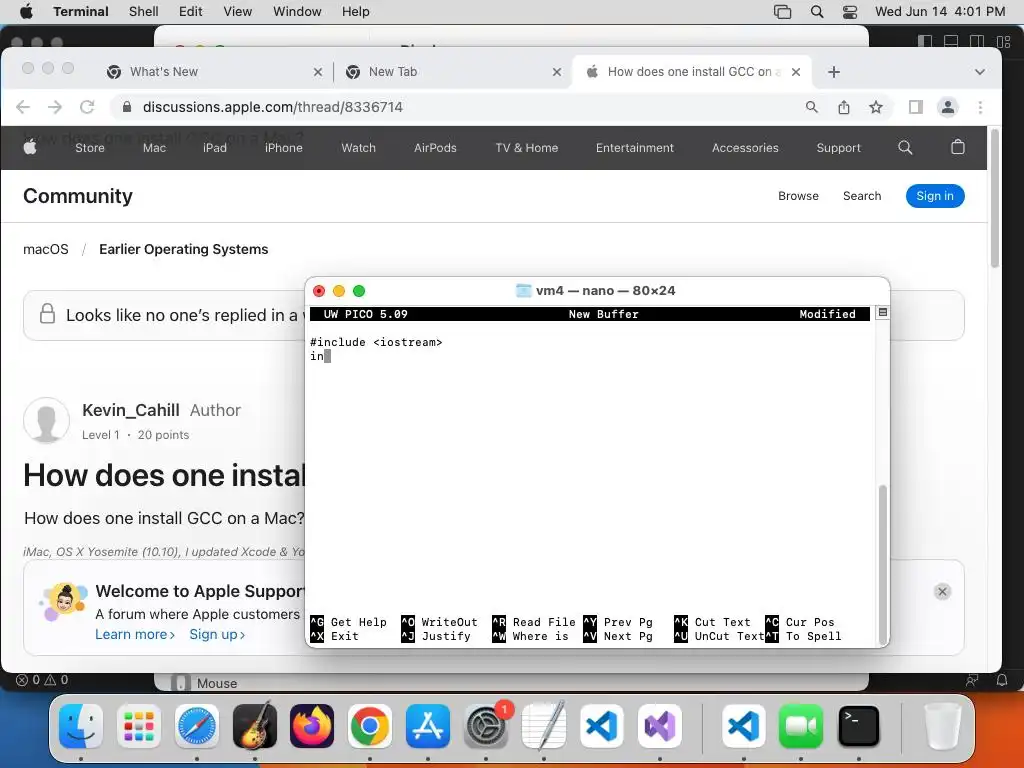Image resolution: width=1024 pixels, height=768 pixels.
Task: Click Chrome's forward navigation arrow
Action: [55, 107]
